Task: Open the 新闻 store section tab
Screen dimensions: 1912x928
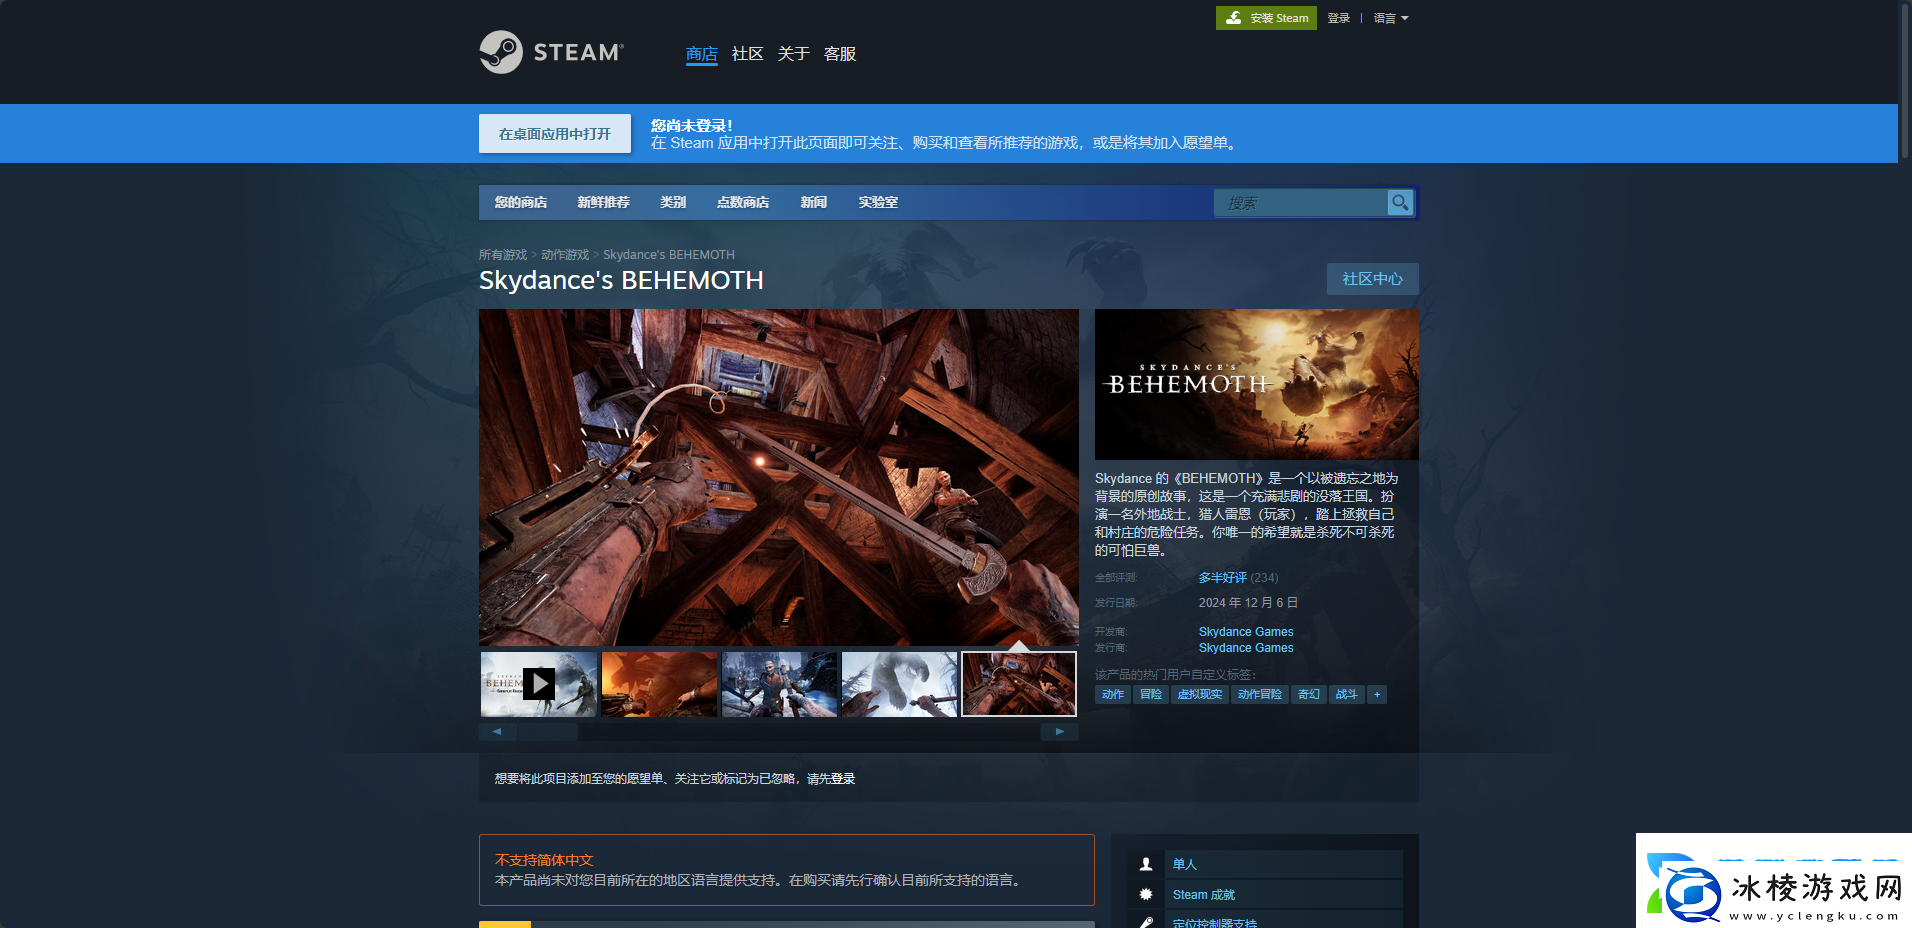Action: (x=813, y=202)
